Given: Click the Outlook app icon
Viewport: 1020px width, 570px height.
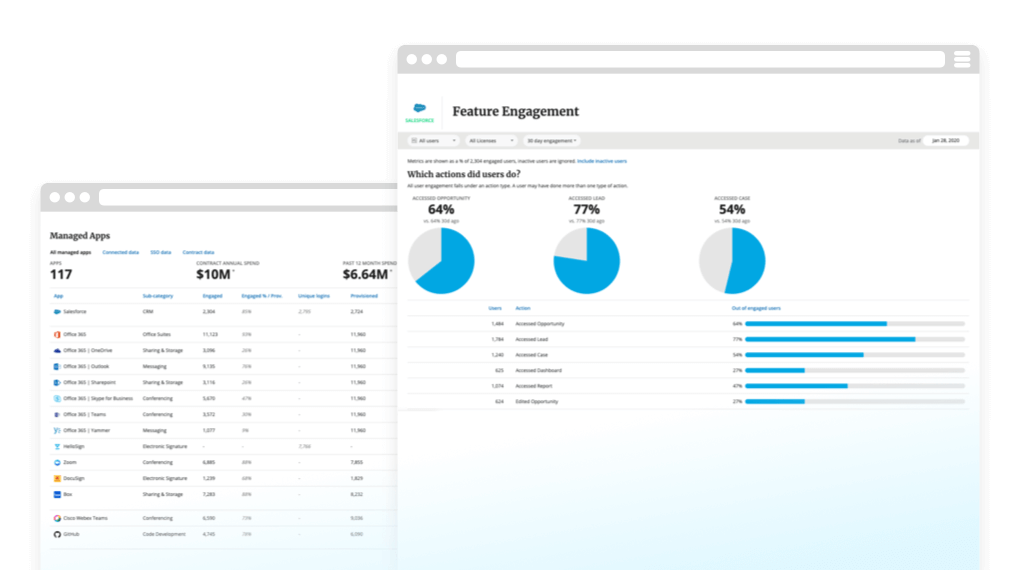Looking at the screenshot, I should [x=57, y=366].
